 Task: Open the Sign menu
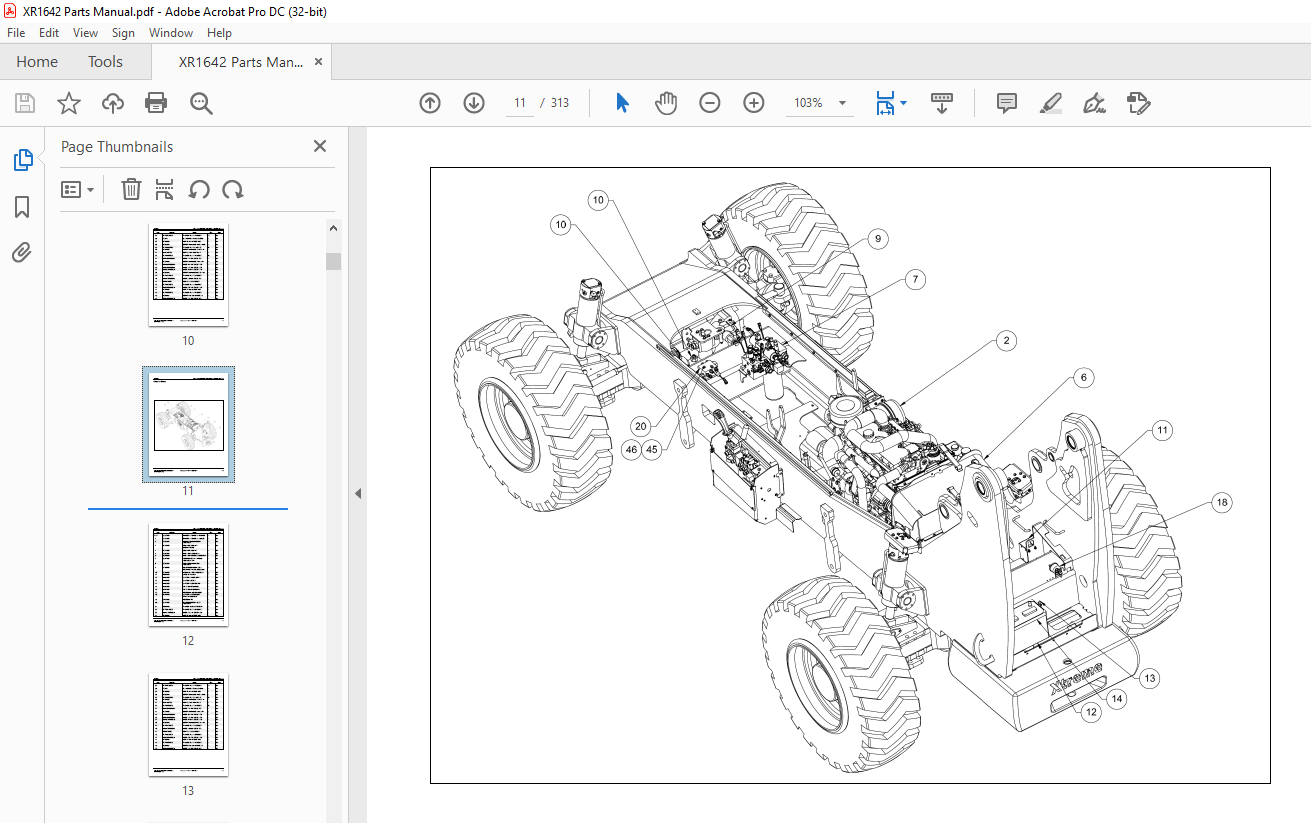click(x=124, y=33)
